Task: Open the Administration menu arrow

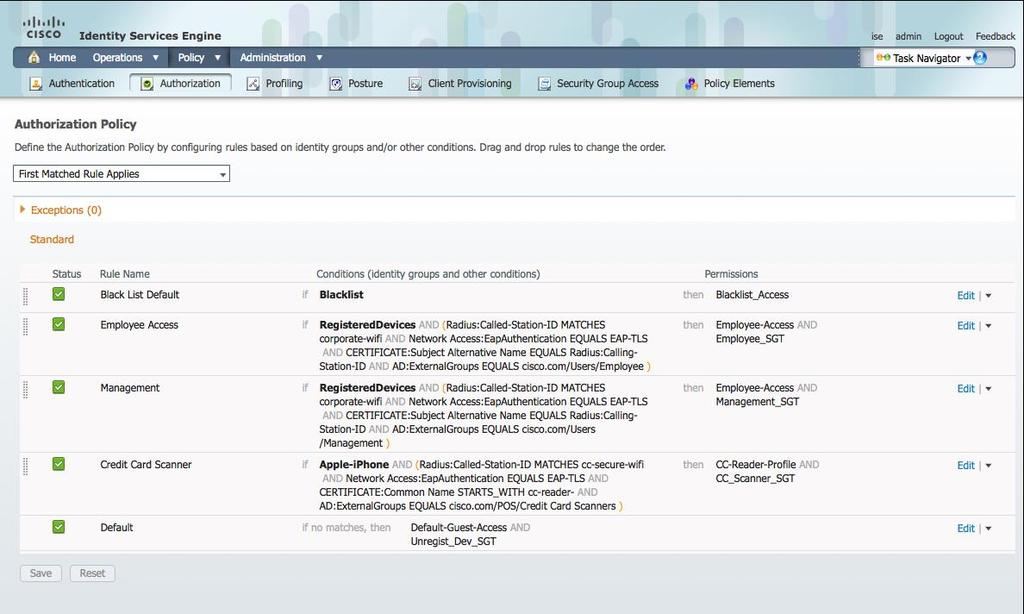Action: 319,57
